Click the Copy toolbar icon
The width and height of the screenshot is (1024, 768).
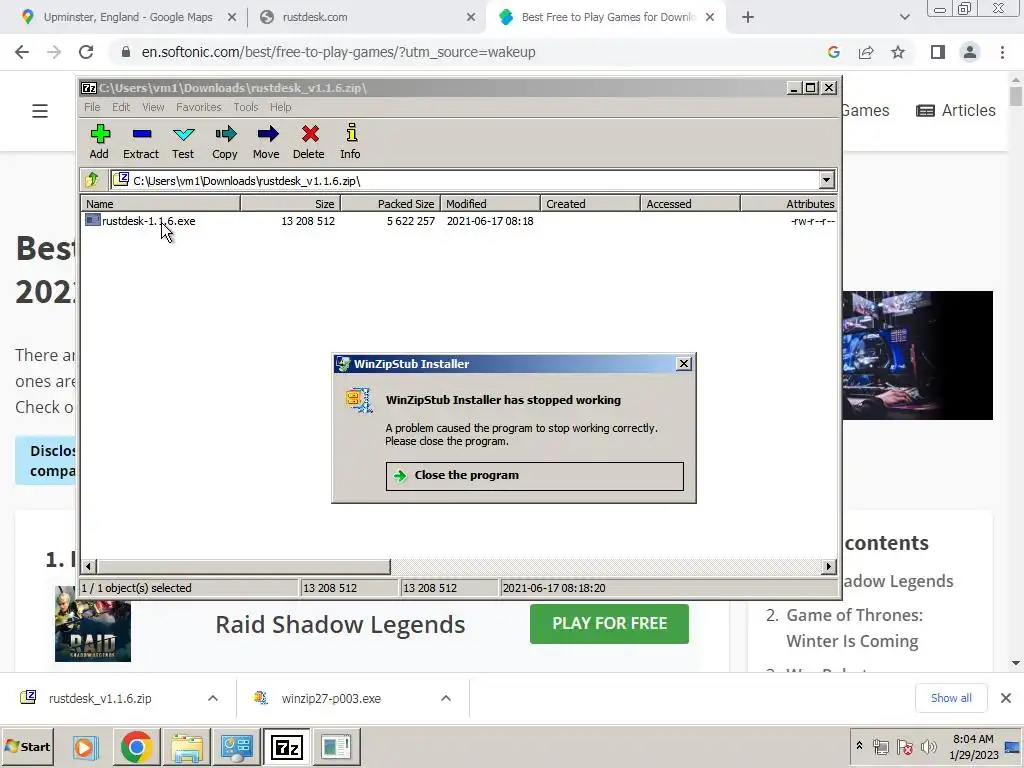coord(225,141)
